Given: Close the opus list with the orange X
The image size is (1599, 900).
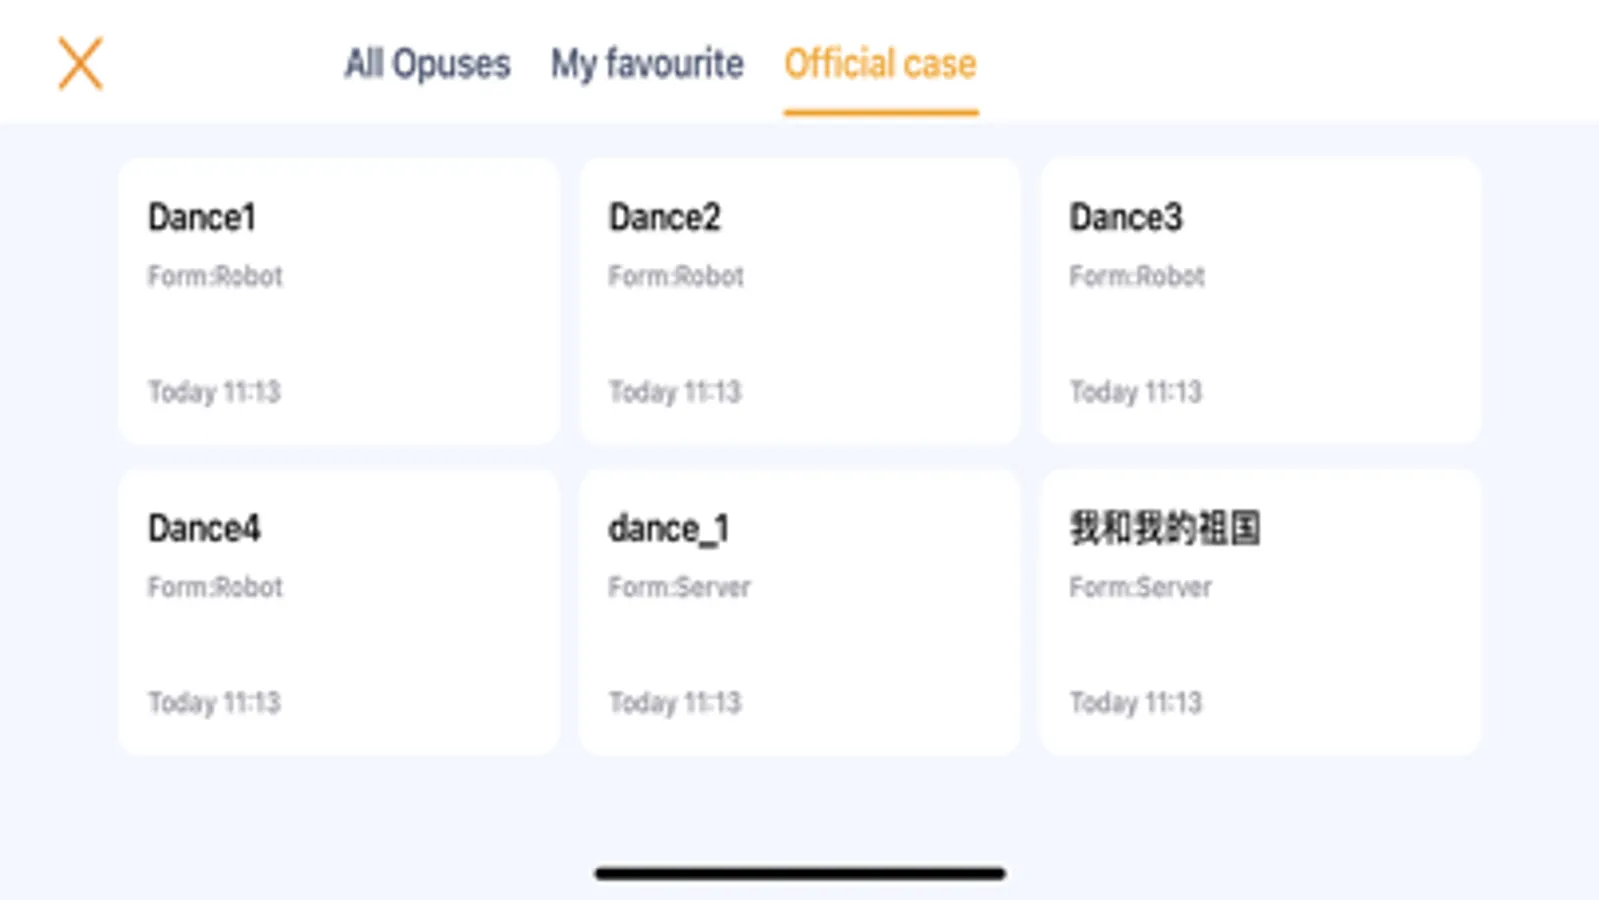Looking at the screenshot, I should pyautogui.click(x=80, y=64).
